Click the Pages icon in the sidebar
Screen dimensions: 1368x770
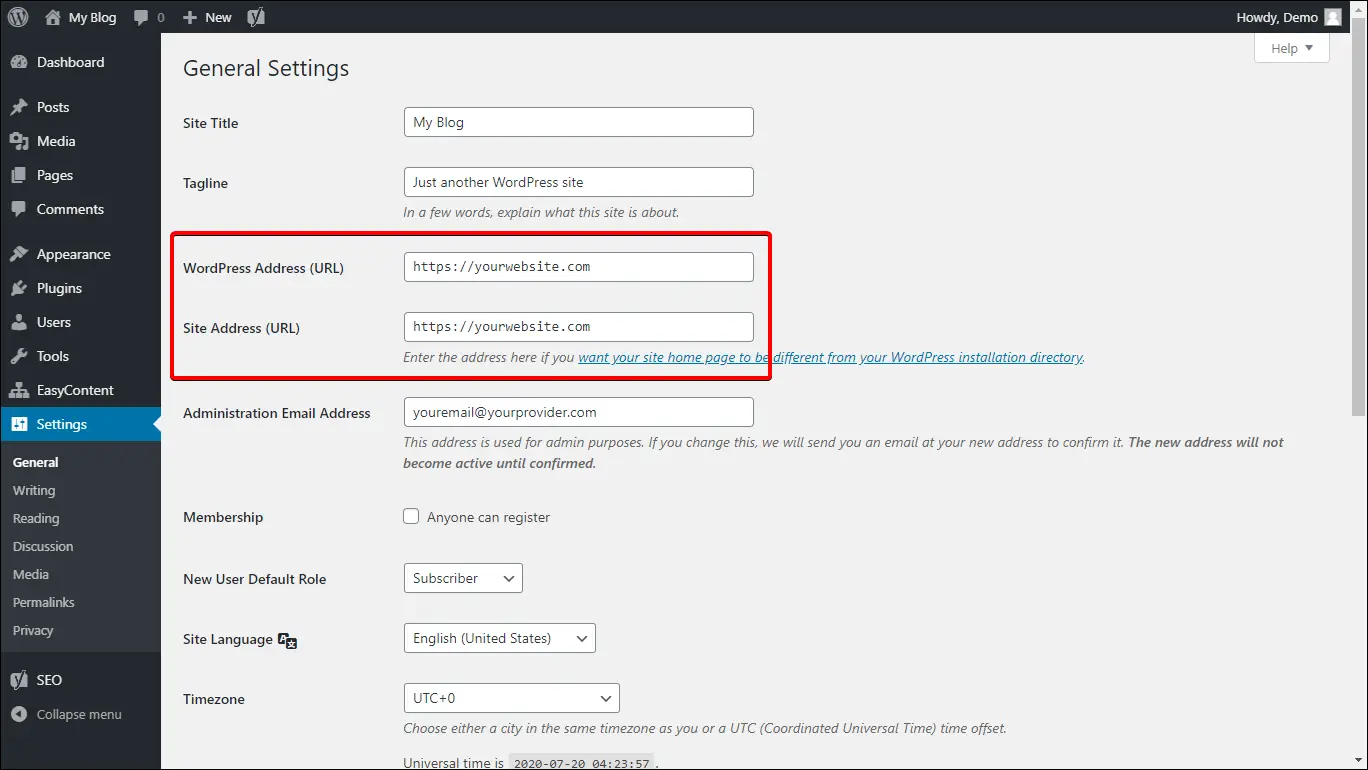(x=19, y=175)
